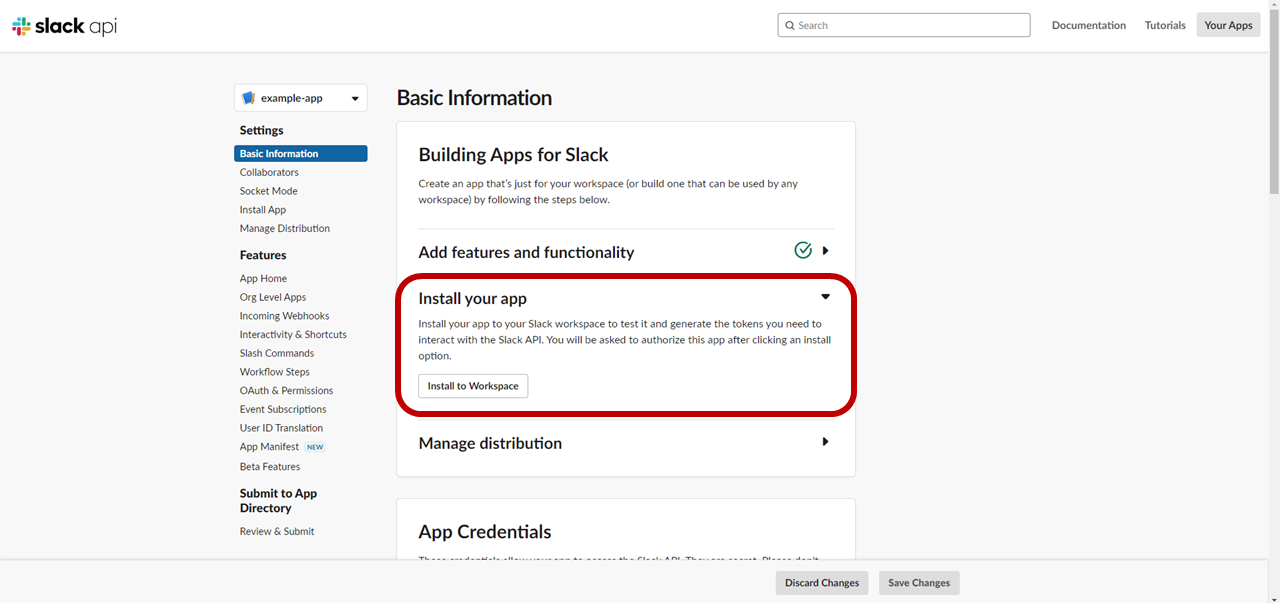Open the Documentation link
This screenshot has height=603, width=1280.
(x=1088, y=25)
